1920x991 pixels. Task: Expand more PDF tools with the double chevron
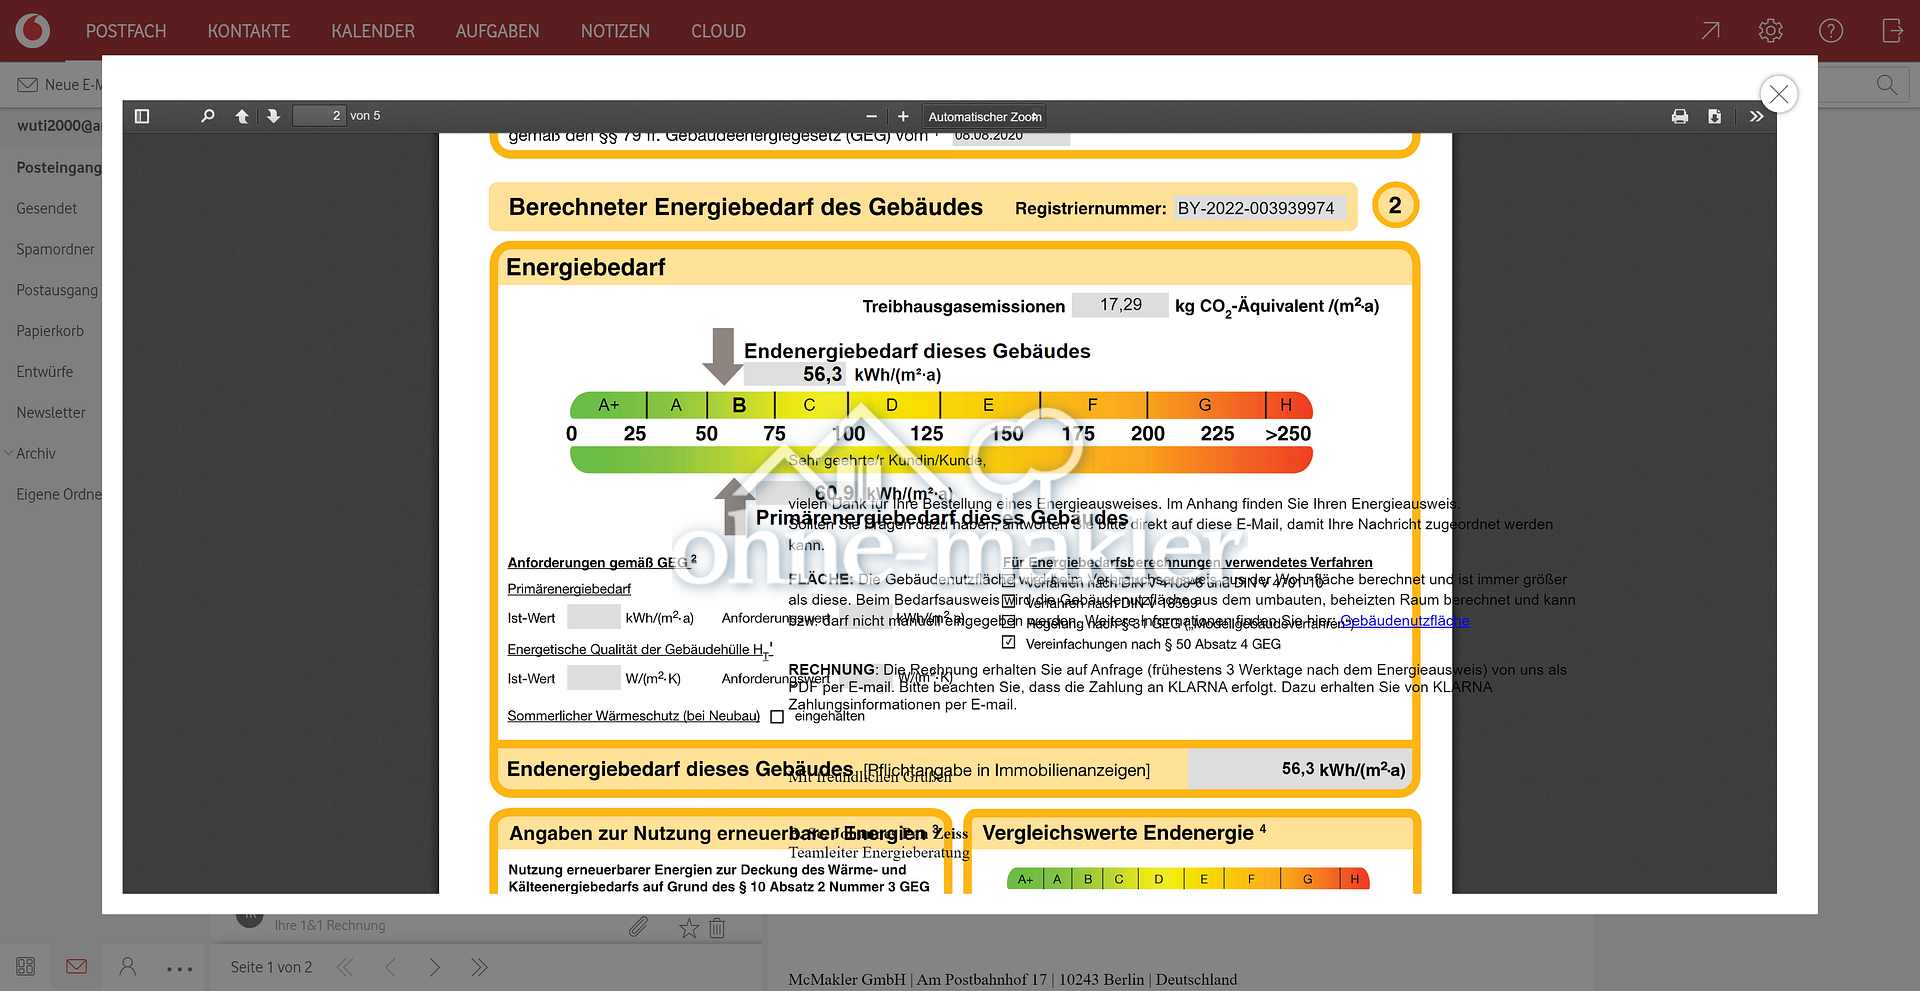(1756, 116)
